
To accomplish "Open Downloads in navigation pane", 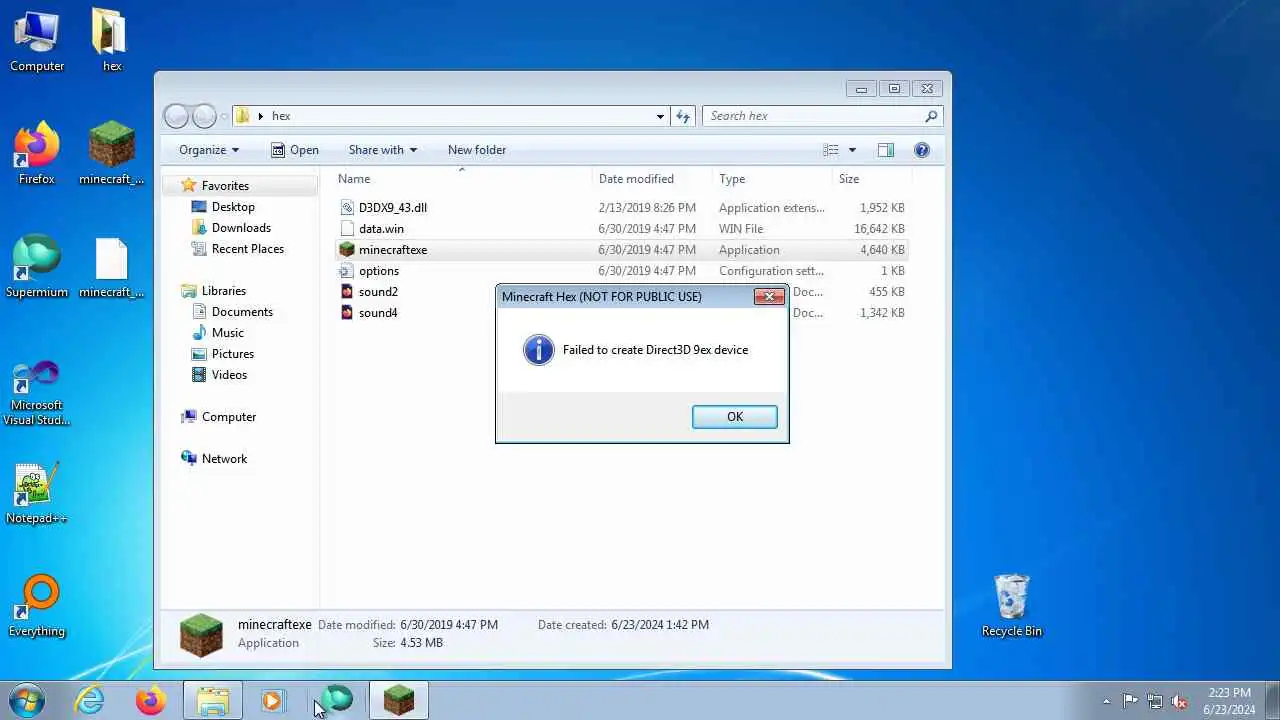I will pyautogui.click(x=241, y=228).
